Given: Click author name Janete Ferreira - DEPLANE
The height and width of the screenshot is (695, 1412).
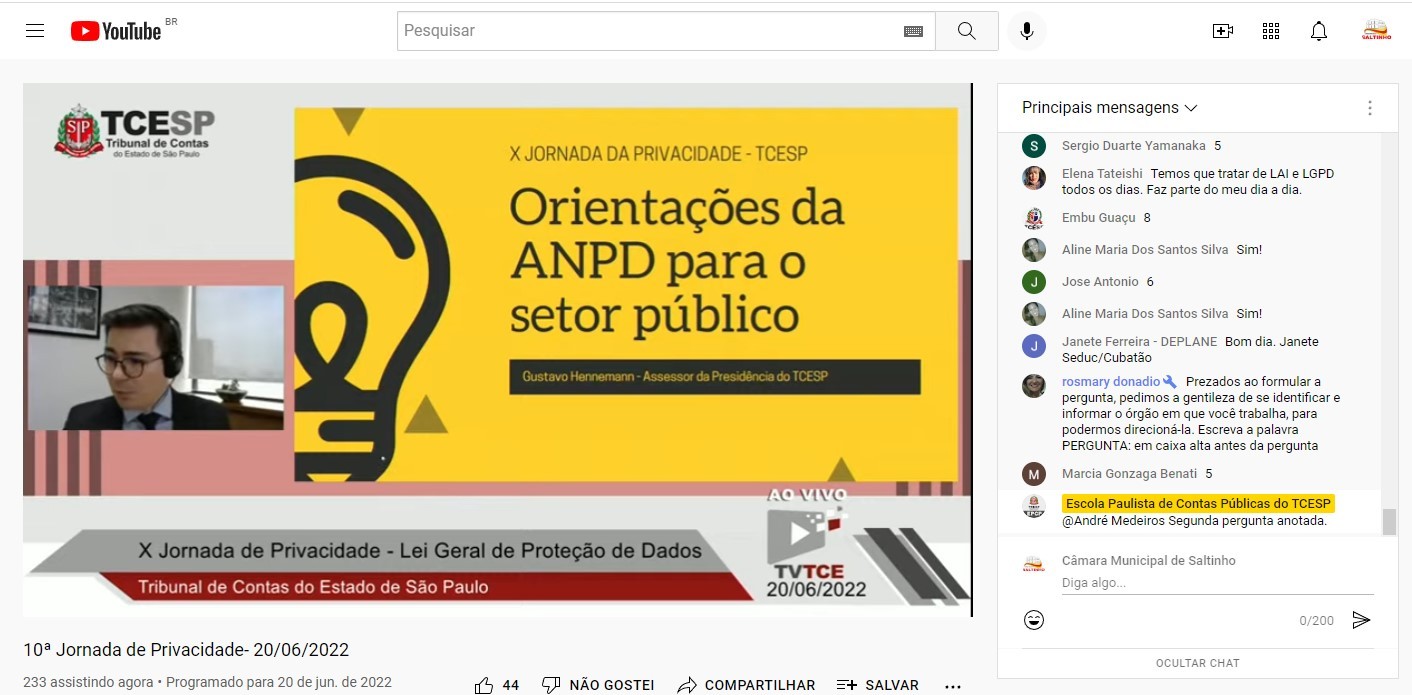Looking at the screenshot, I should click(1139, 342).
